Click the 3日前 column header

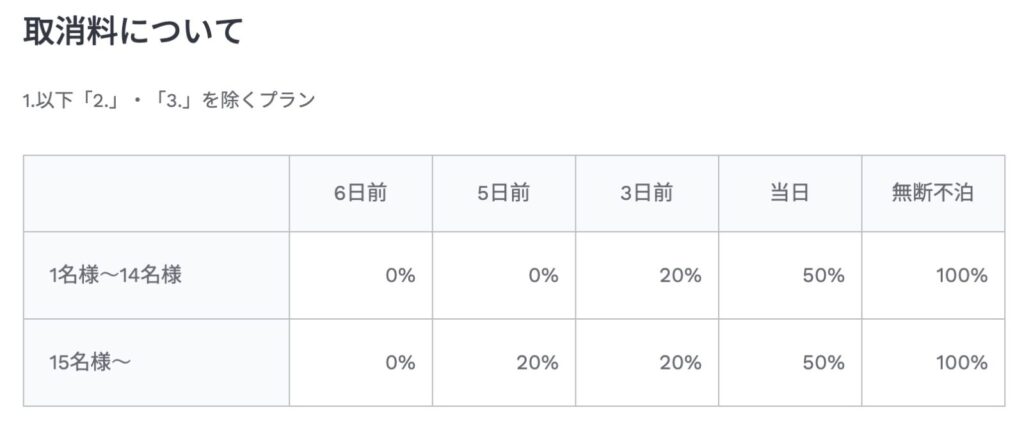coord(646,194)
